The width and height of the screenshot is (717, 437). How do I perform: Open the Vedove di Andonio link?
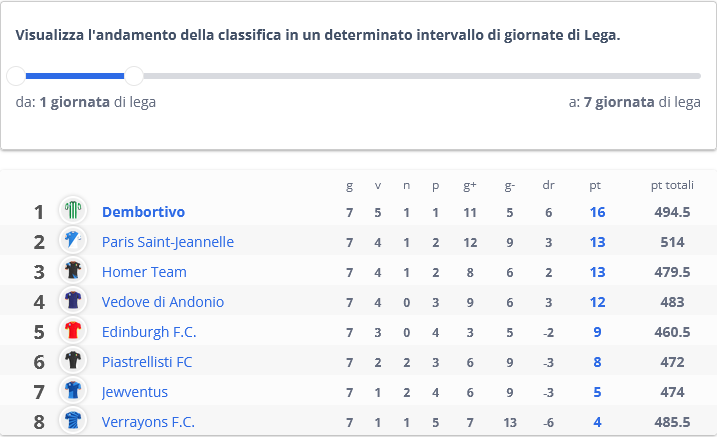click(x=163, y=302)
